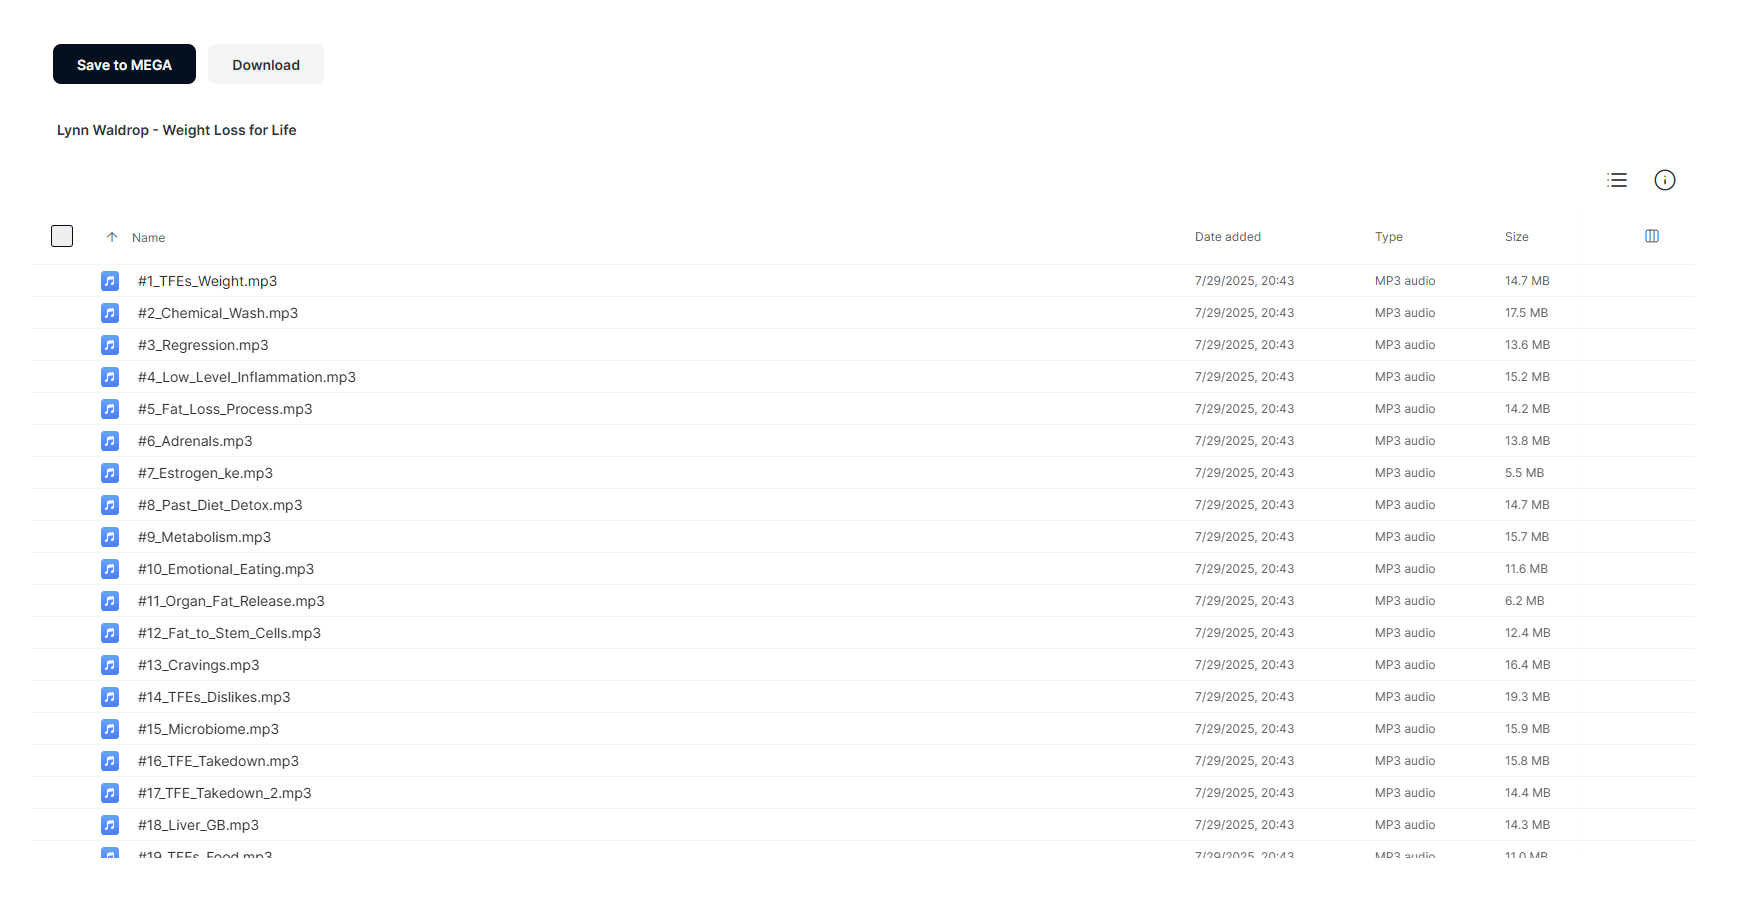Select #4_Low_Level_Inflammation.mp3 file
The image size is (1752, 920).
point(862,377)
